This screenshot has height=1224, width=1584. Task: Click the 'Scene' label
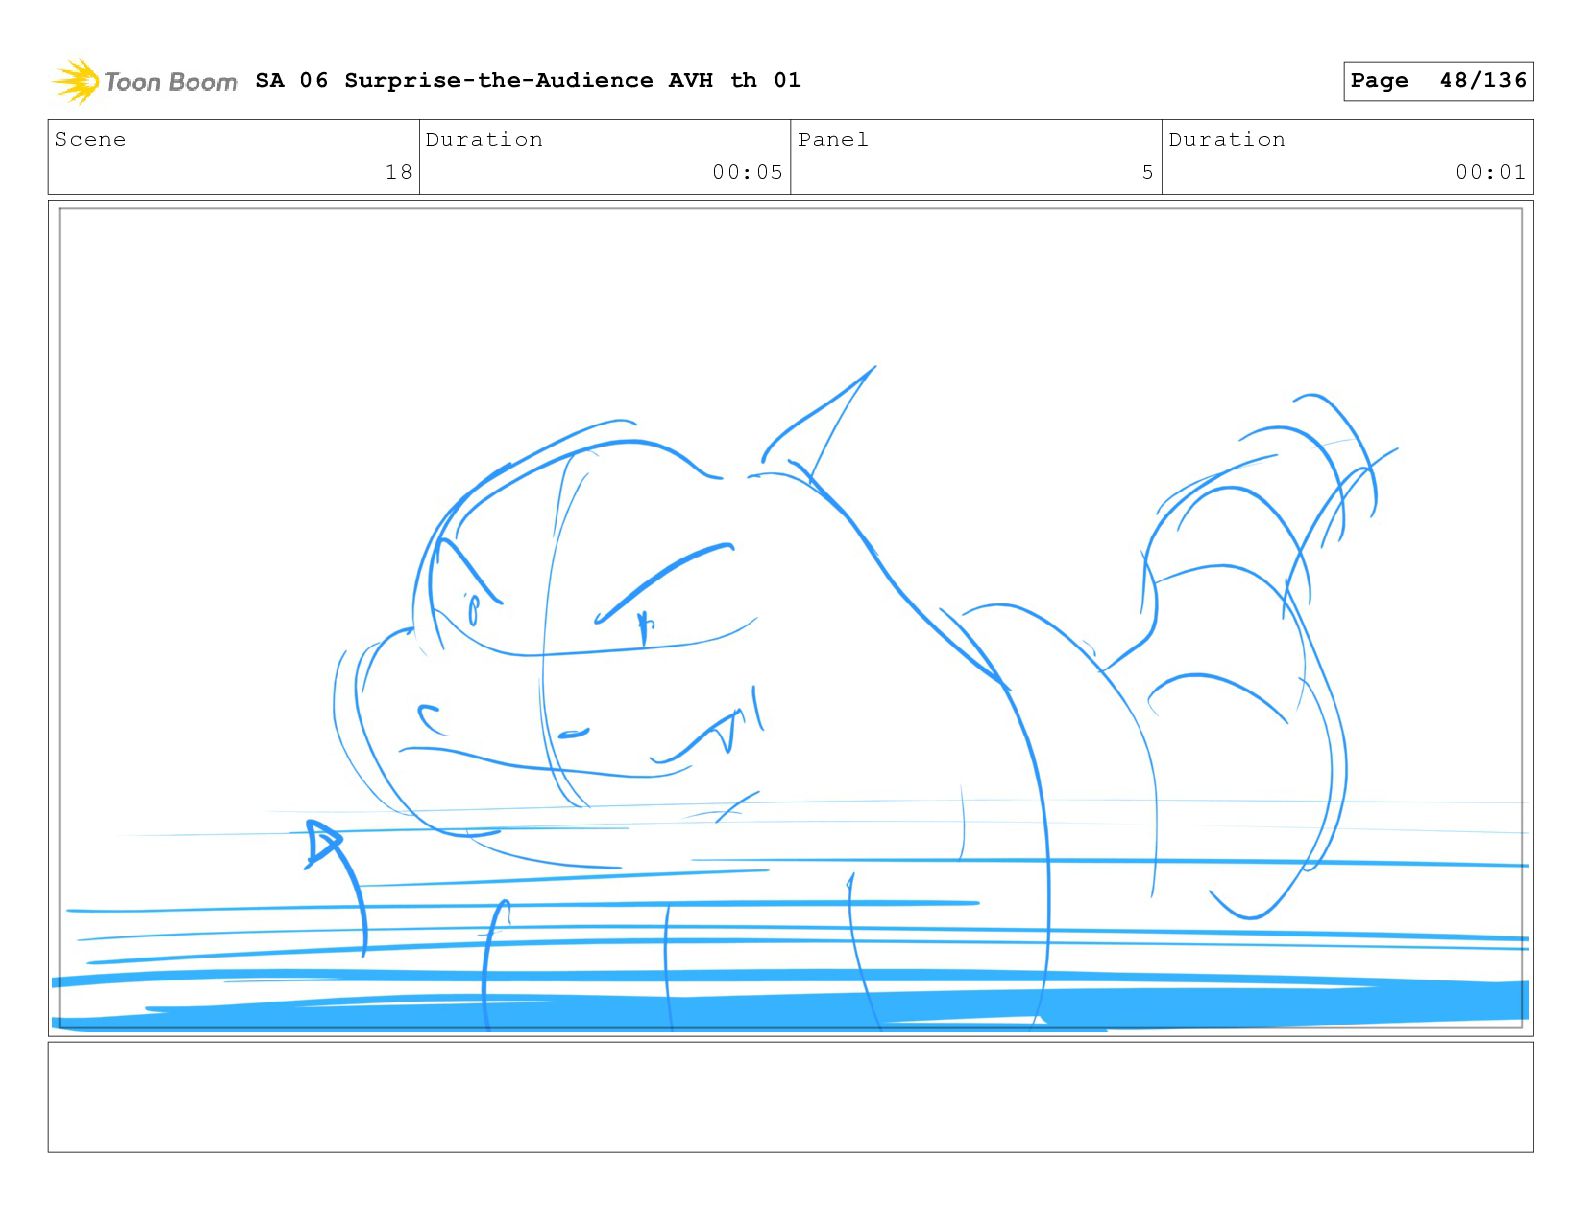point(90,140)
